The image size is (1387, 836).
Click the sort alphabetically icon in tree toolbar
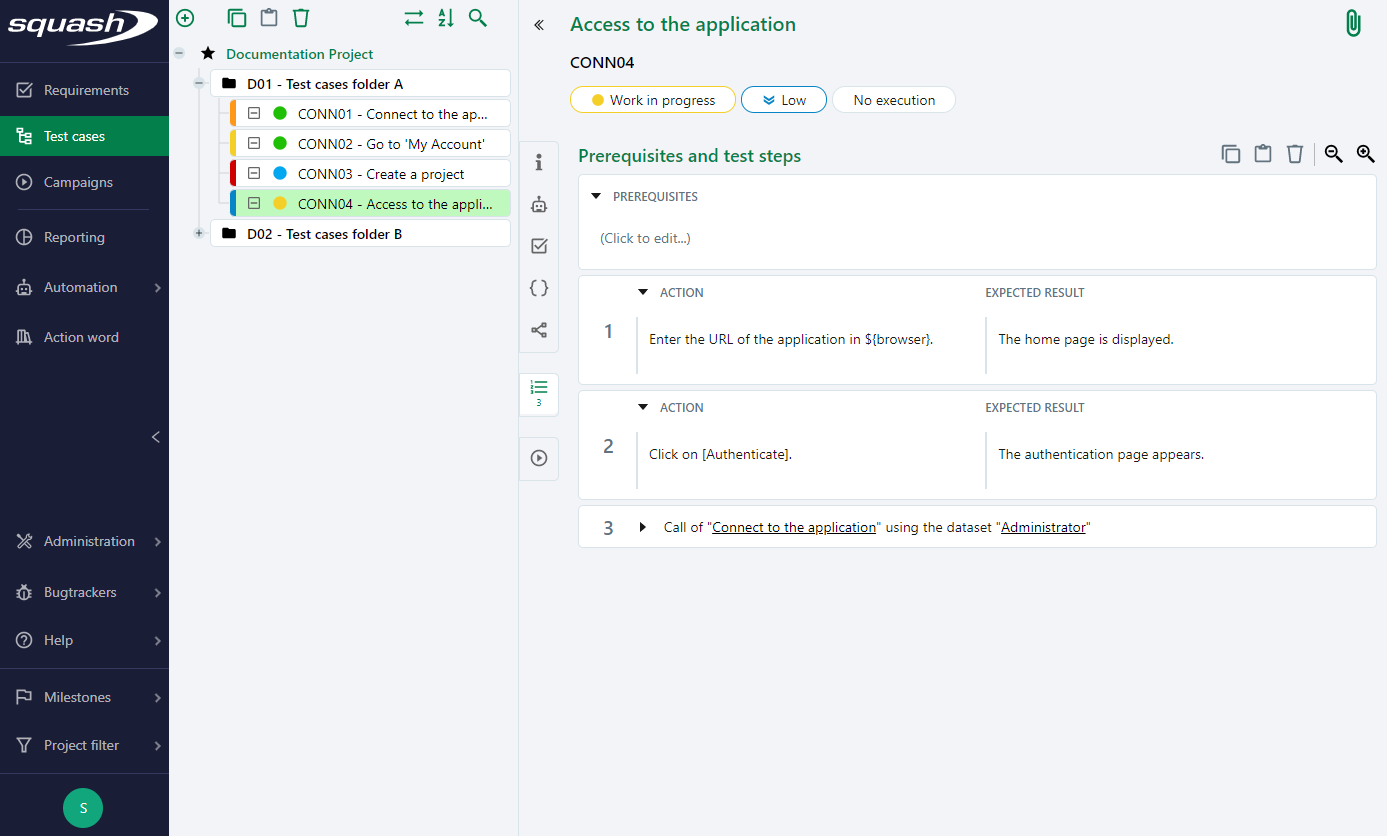tap(446, 18)
